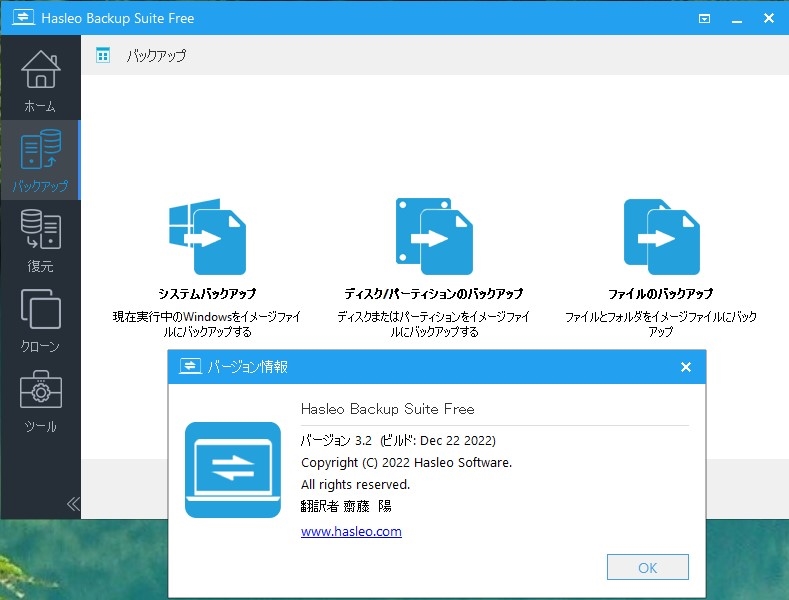
Task: Click the ファイルとフォルダ description text
Action: click(x=661, y=324)
